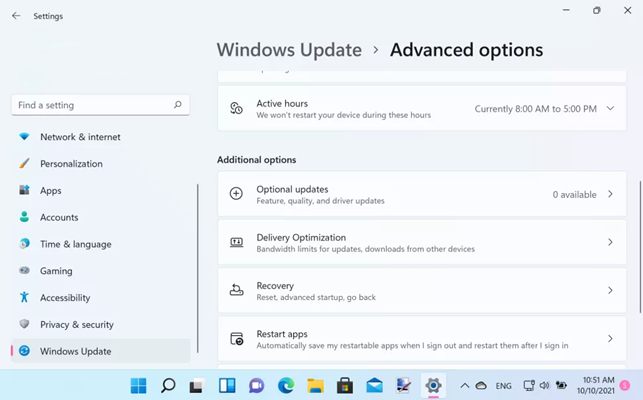Open the clock showing 10:51 AM

tap(596, 385)
